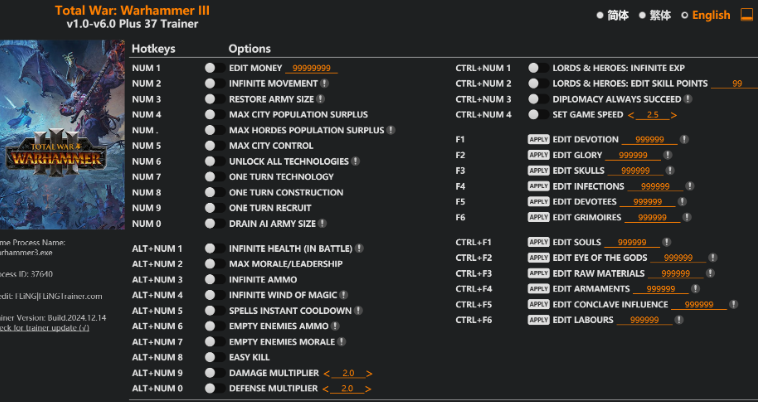The width and height of the screenshot is (758, 402).
Task: Toggle Lords & Heroes: Infinite EXP
Action: pyautogui.click(x=538, y=68)
